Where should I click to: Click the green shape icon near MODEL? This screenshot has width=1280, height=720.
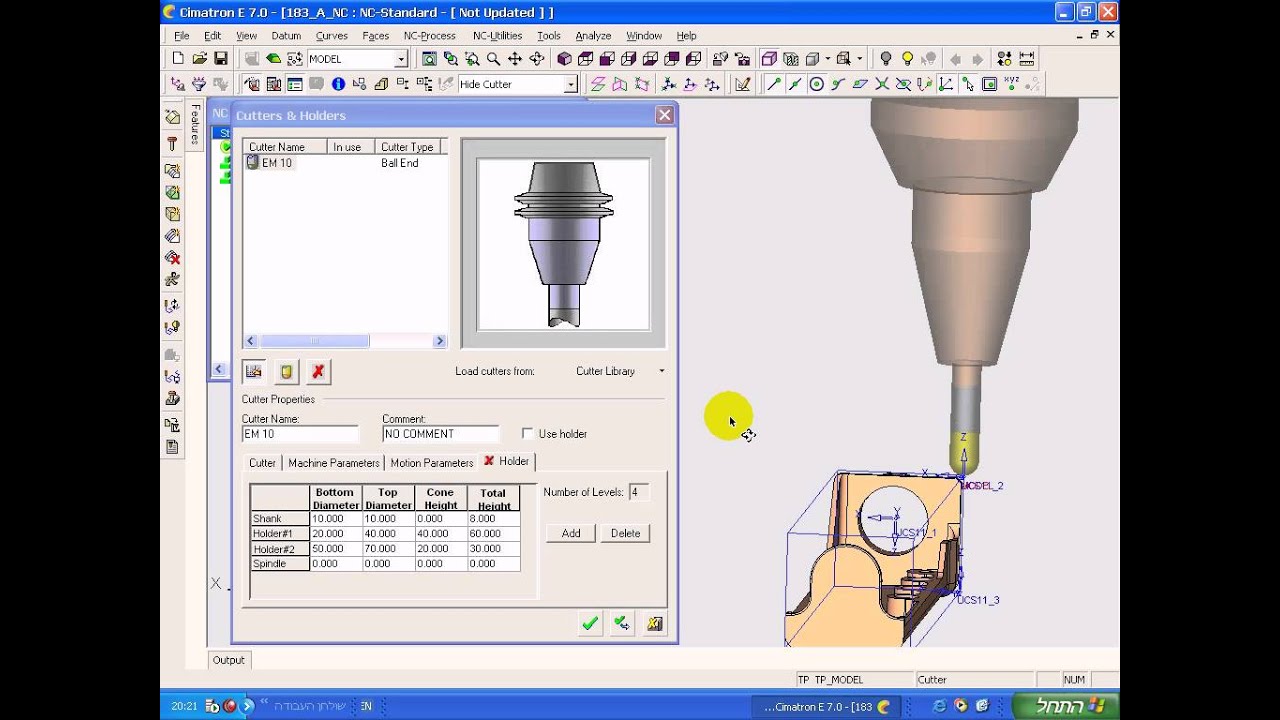coord(273,59)
